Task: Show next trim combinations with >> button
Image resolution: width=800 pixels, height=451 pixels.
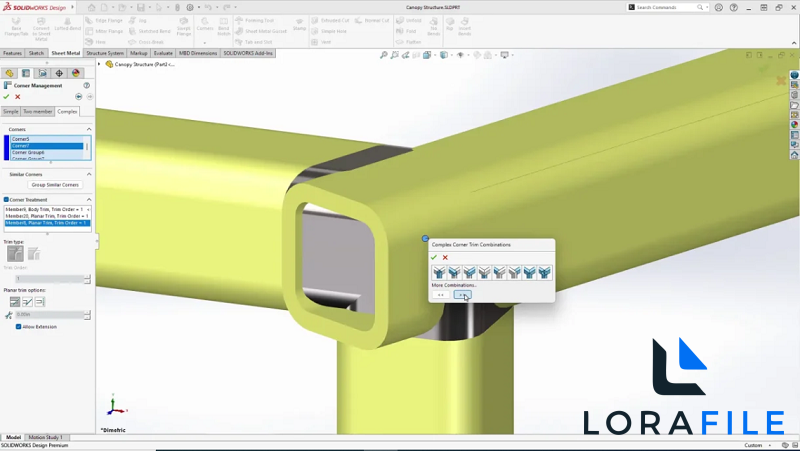Action: click(462, 294)
